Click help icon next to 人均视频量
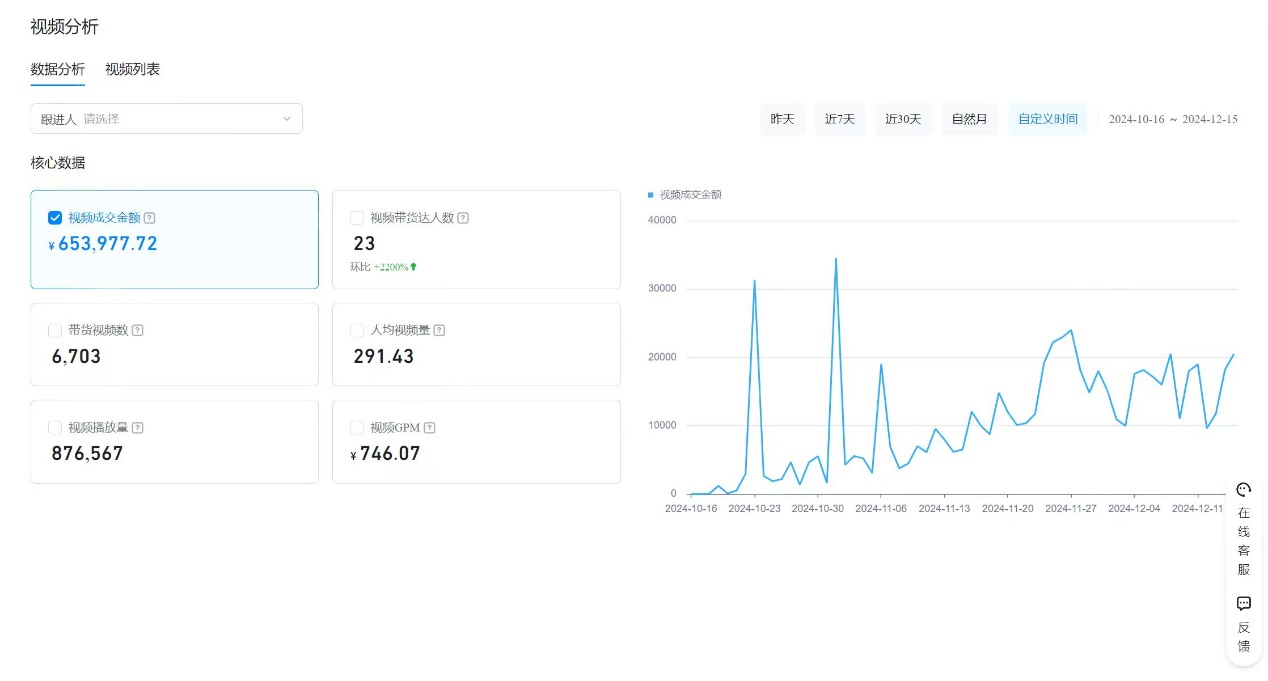The height and width of the screenshot is (681, 1268). pyautogui.click(x=439, y=330)
